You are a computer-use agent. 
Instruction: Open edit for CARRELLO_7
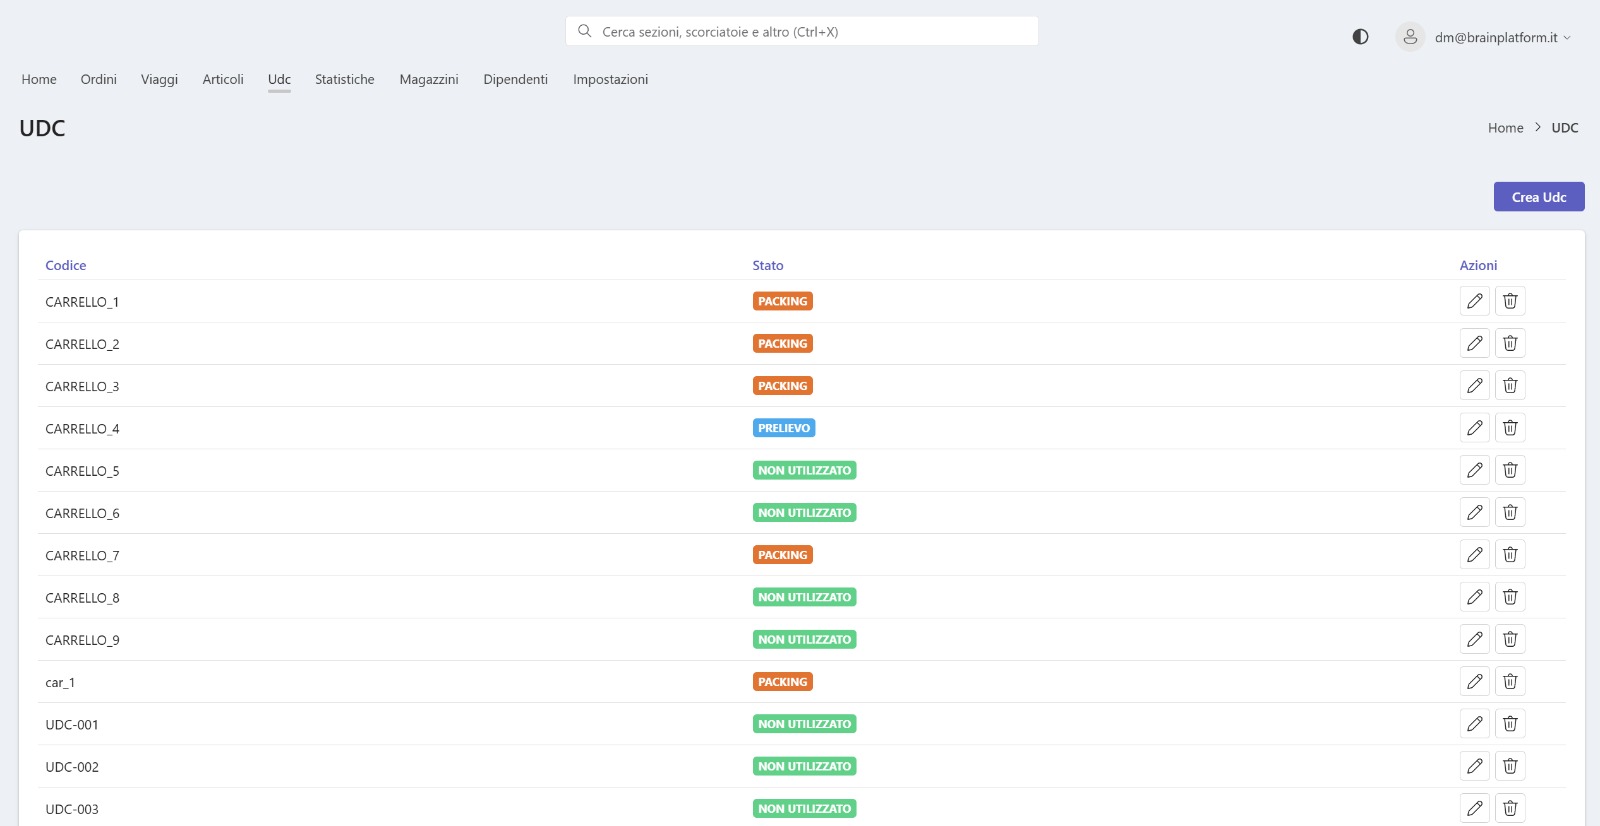pos(1474,555)
